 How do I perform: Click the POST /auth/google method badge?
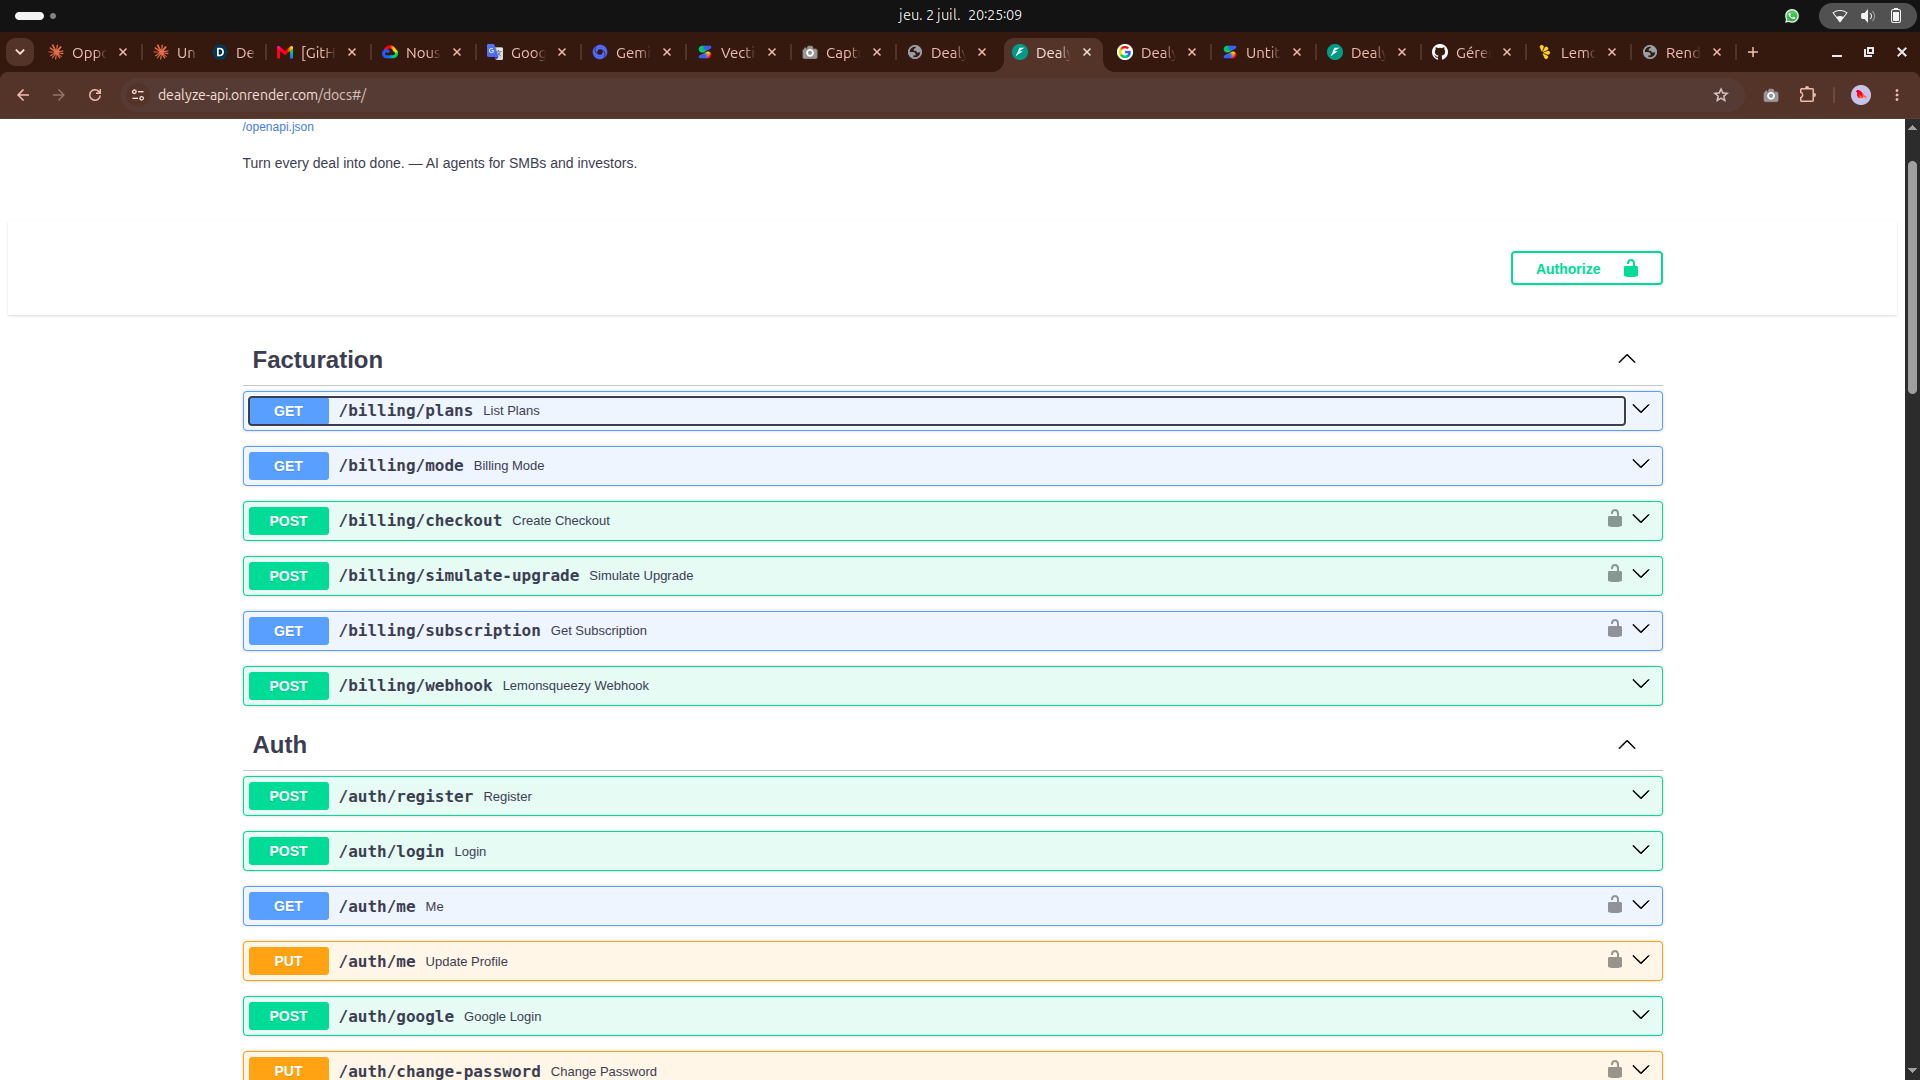288,1016
